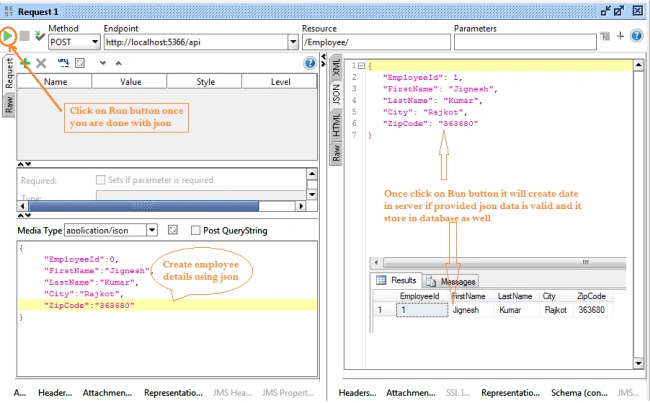This screenshot has width=650, height=403.
Task: Click scroll-left arrow of parameter details scrollbar
Action: tap(22, 206)
